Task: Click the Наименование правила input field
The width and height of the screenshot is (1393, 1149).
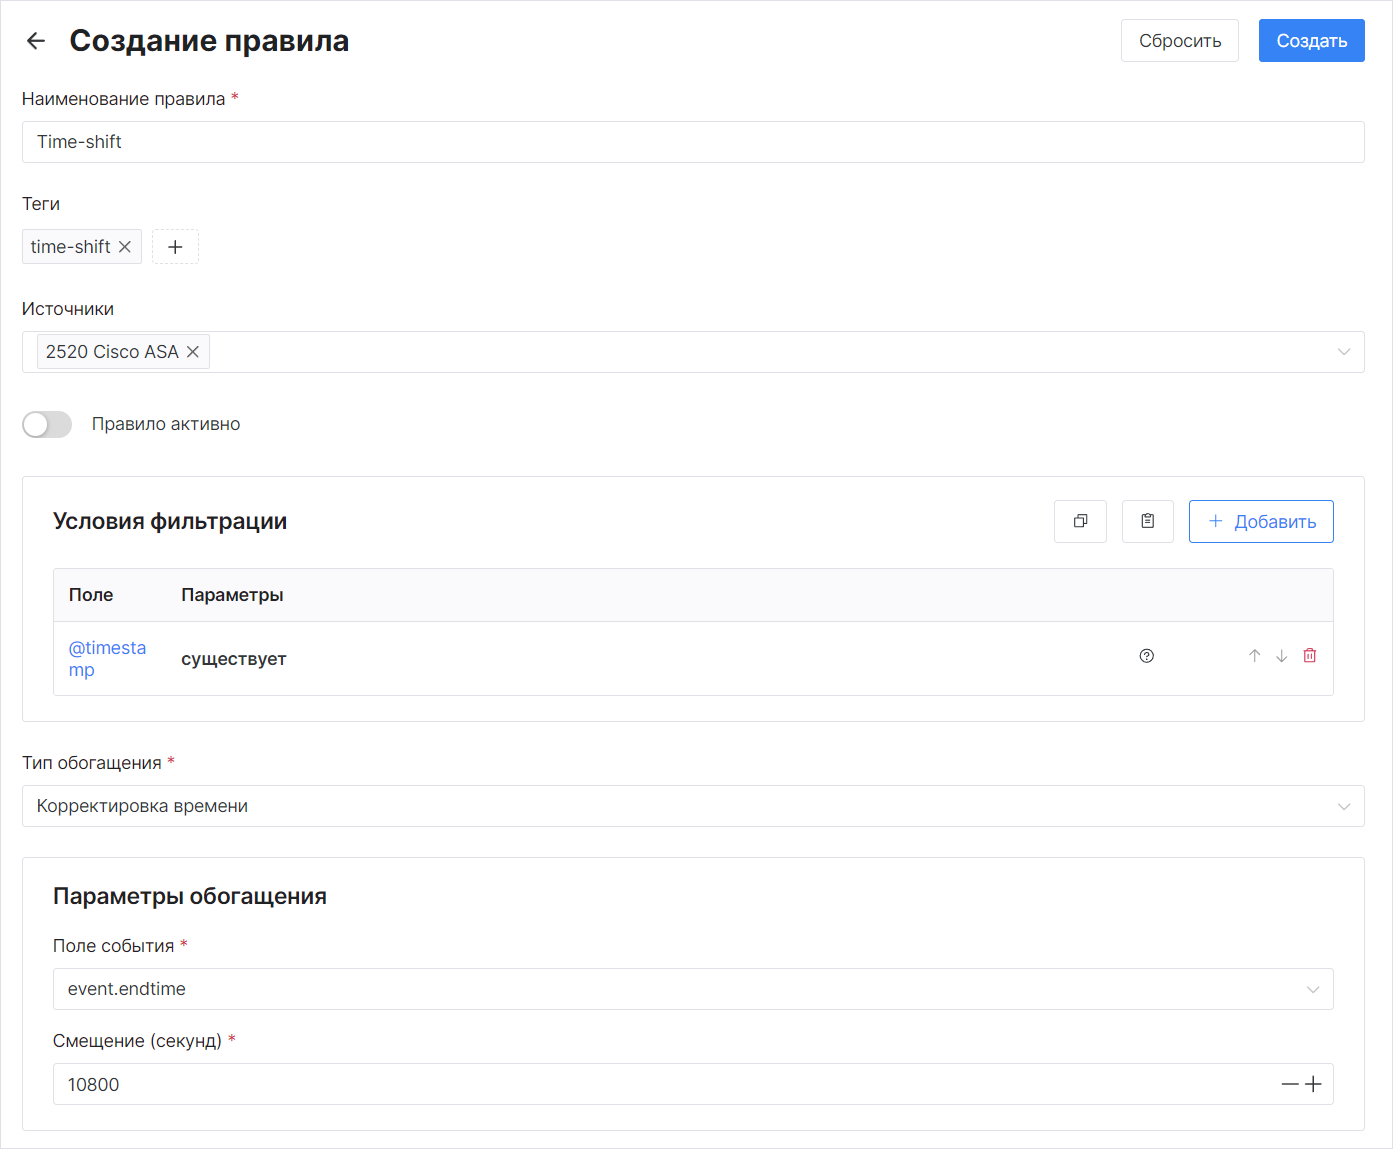Action: point(692,142)
